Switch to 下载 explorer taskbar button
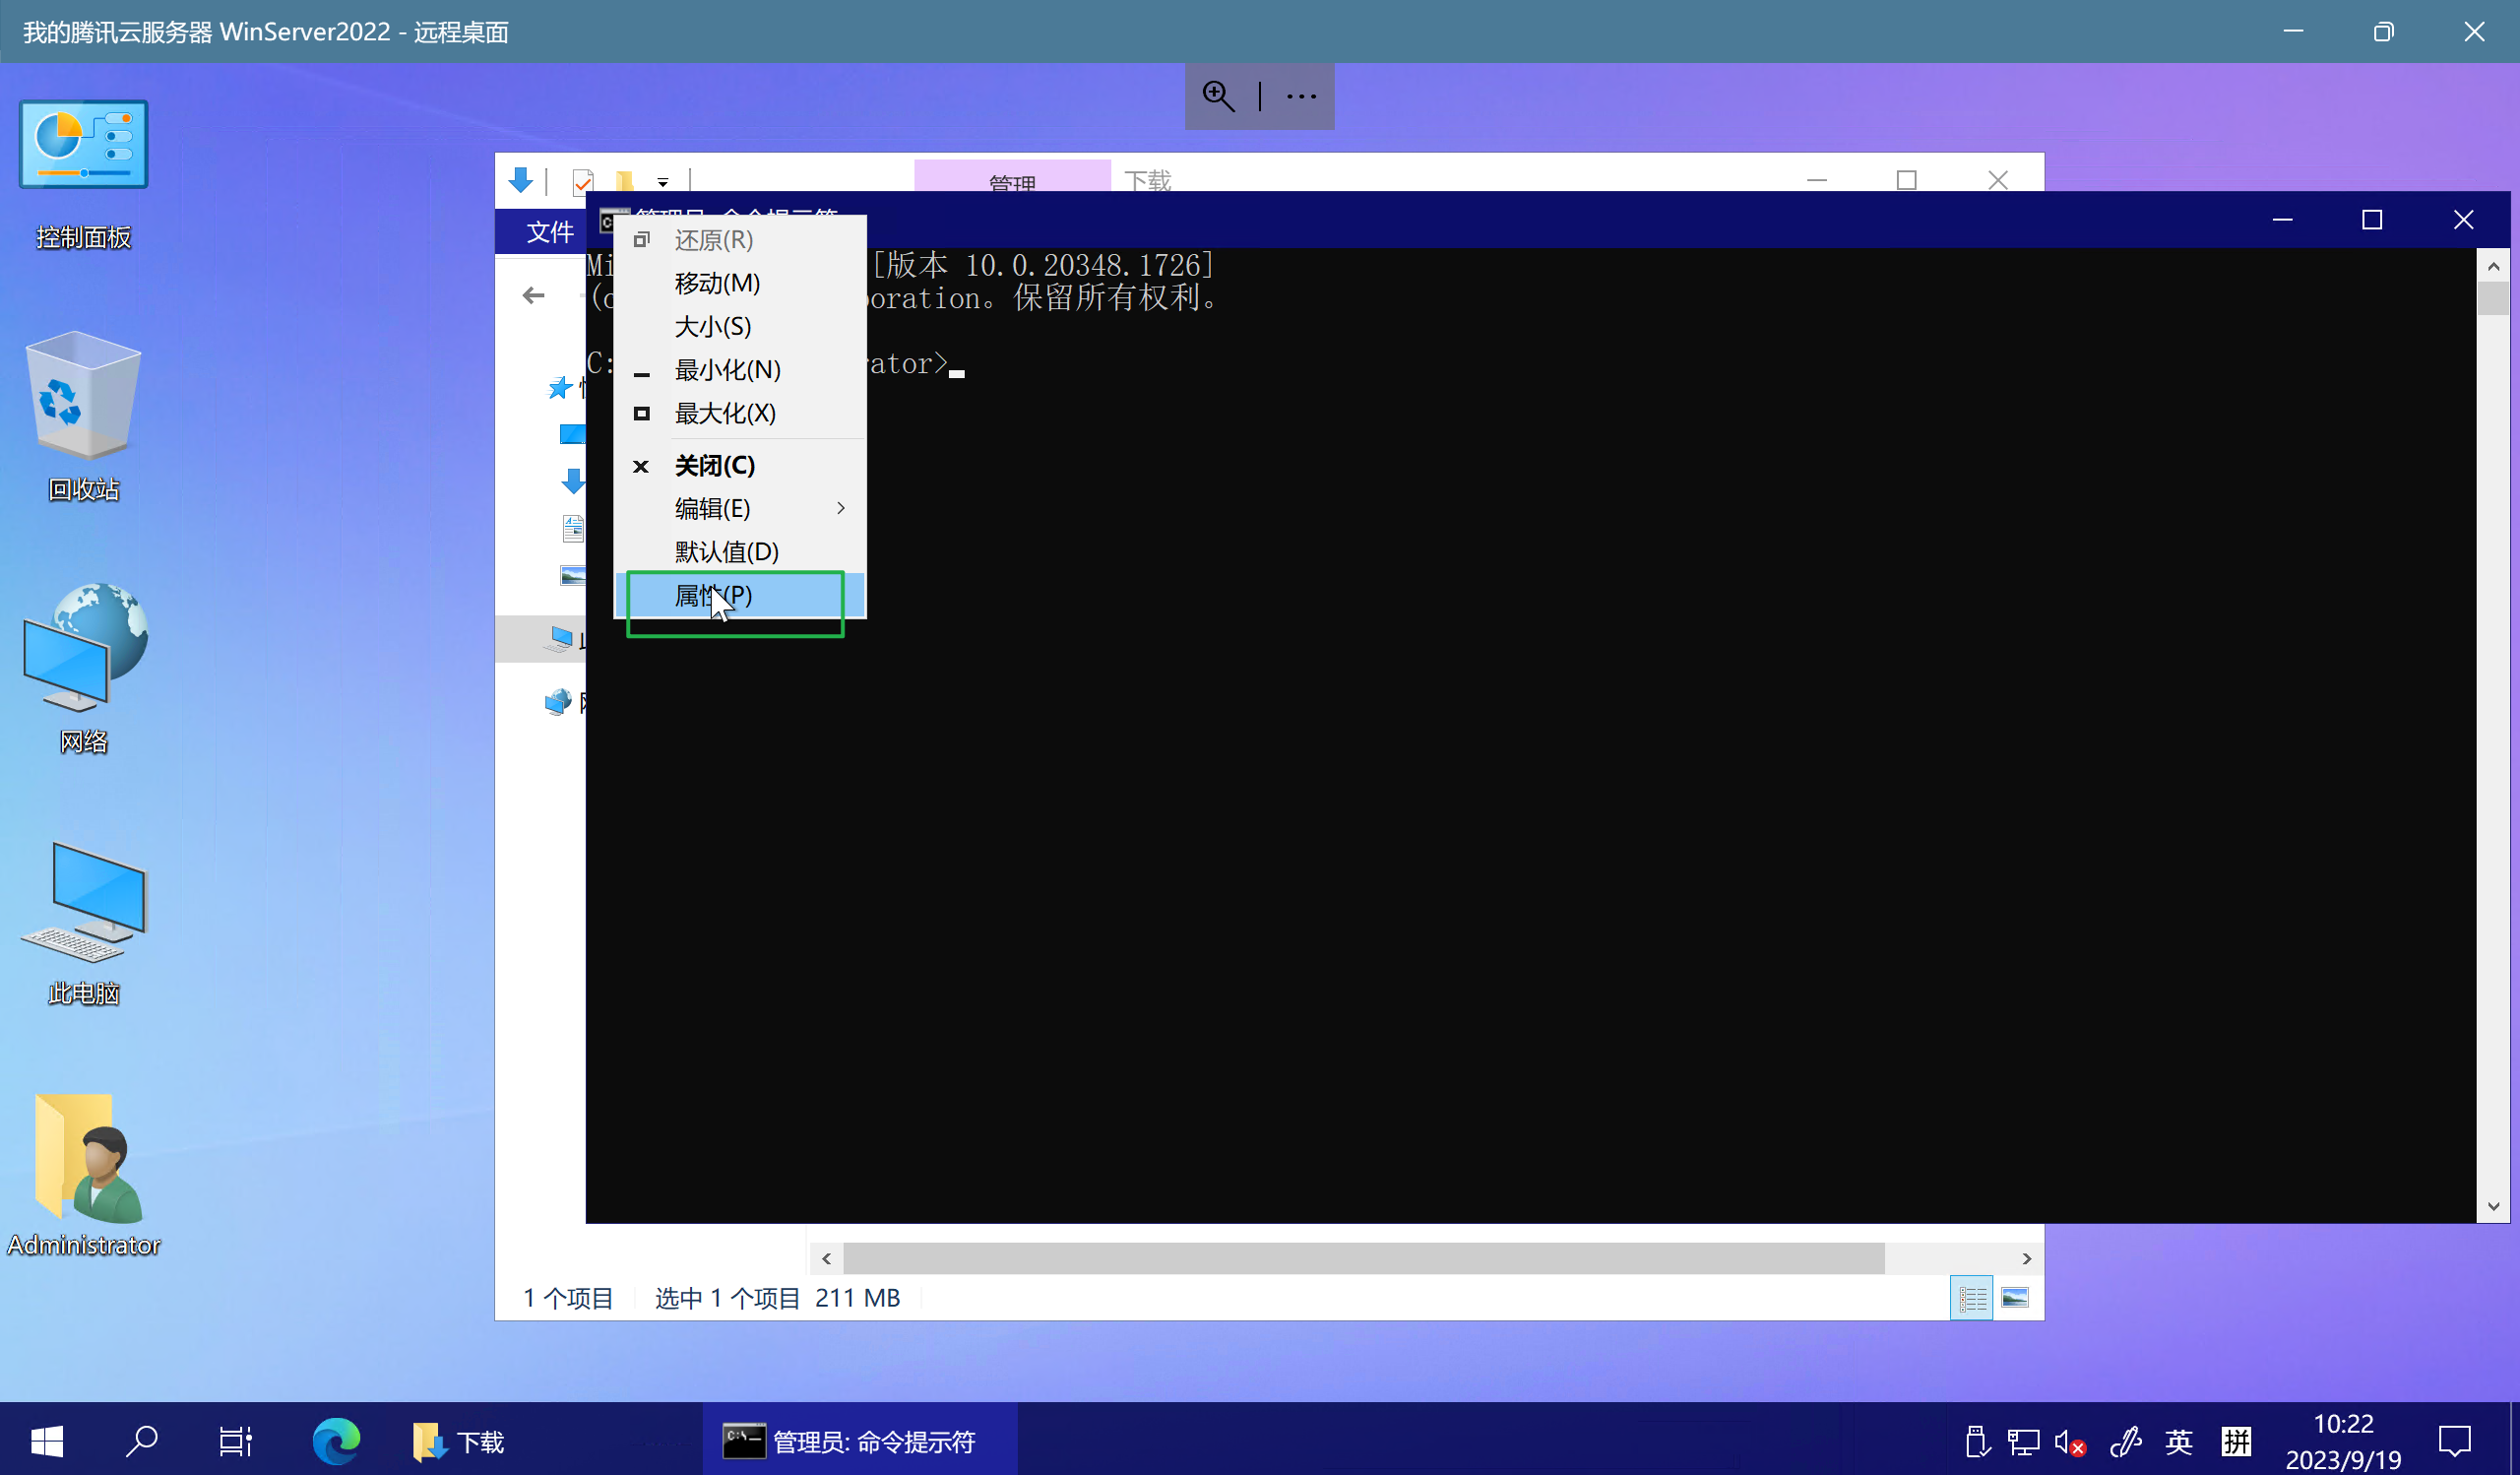Image resolution: width=2520 pixels, height=1475 pixels. click(459, 1441)
